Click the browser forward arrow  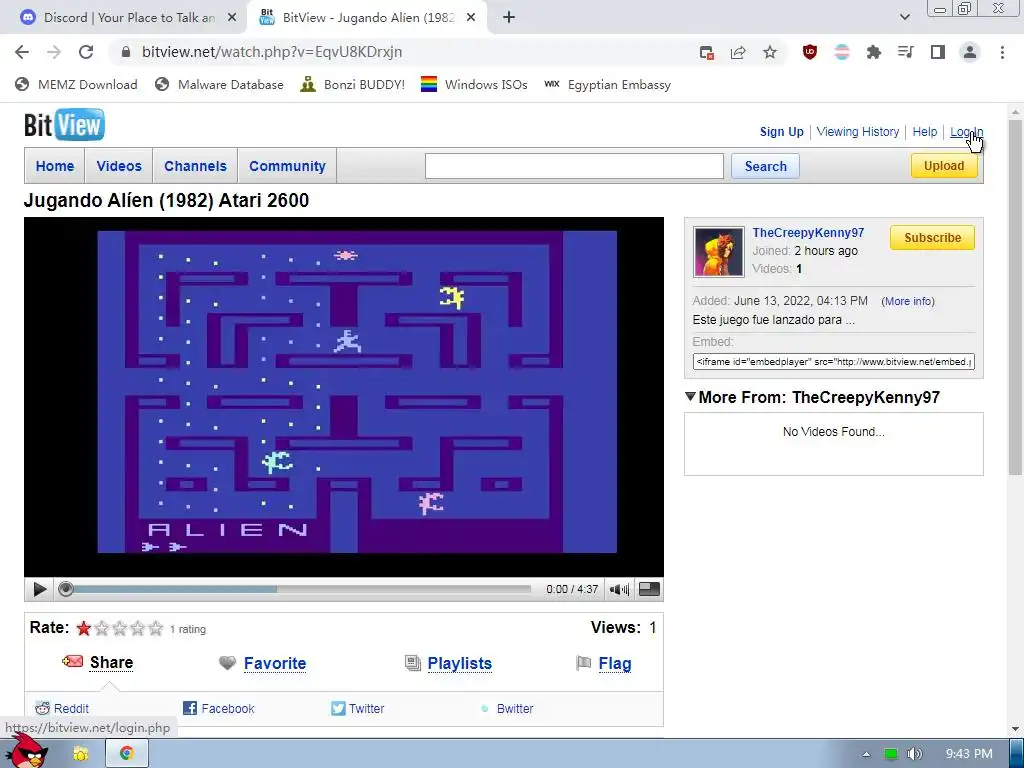(x=54, y=52)
